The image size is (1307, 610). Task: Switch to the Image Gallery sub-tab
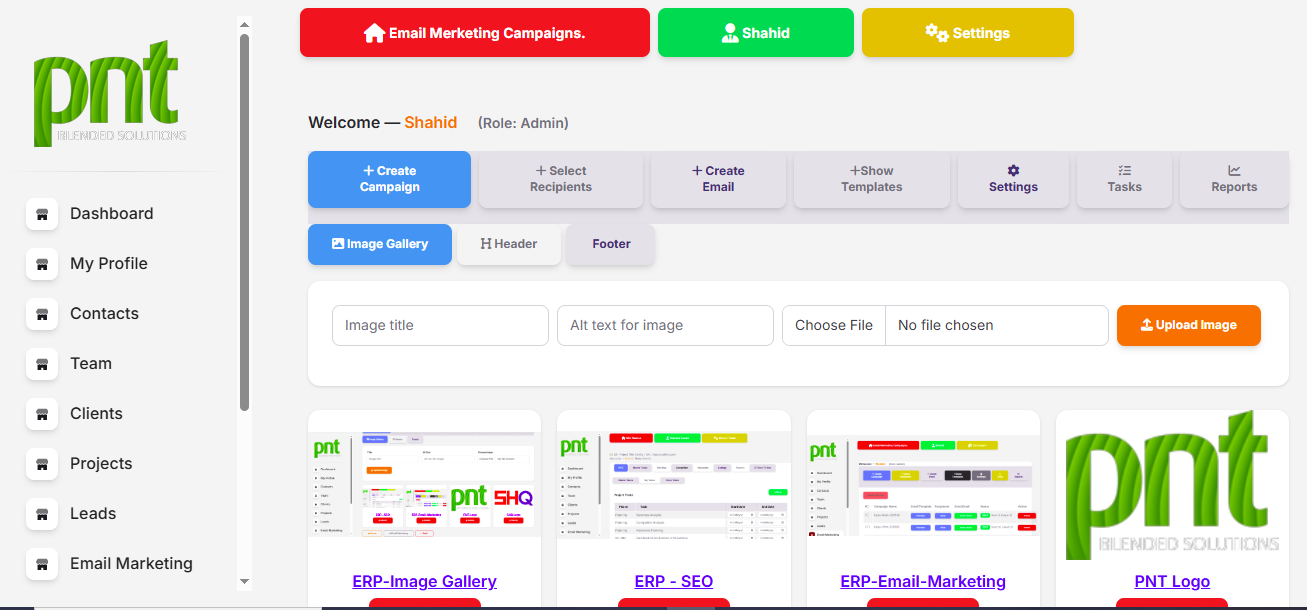(x=380, y=244)
